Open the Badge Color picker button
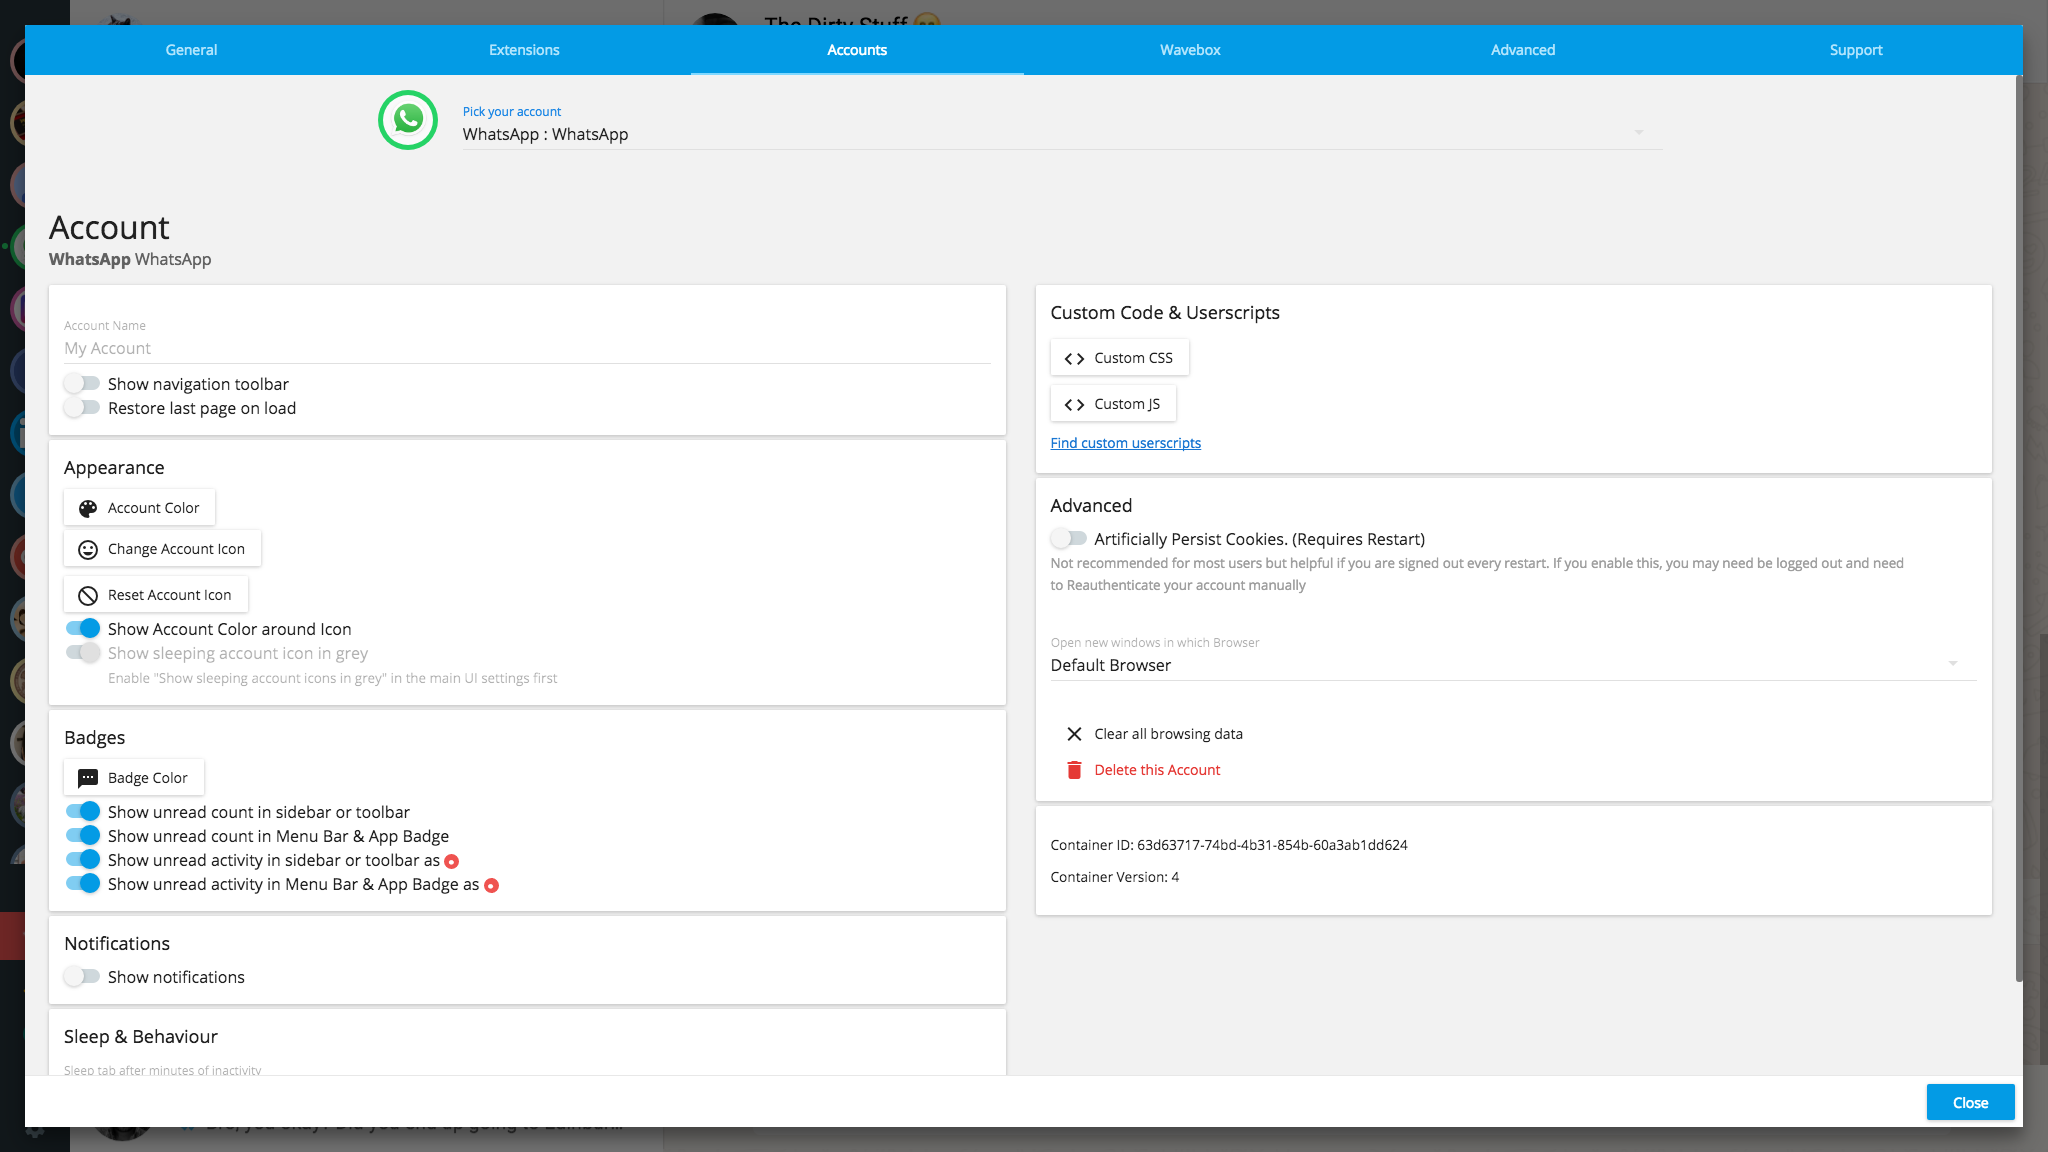Screen dimensions: 2048x1152 click(x=134, y=778)
